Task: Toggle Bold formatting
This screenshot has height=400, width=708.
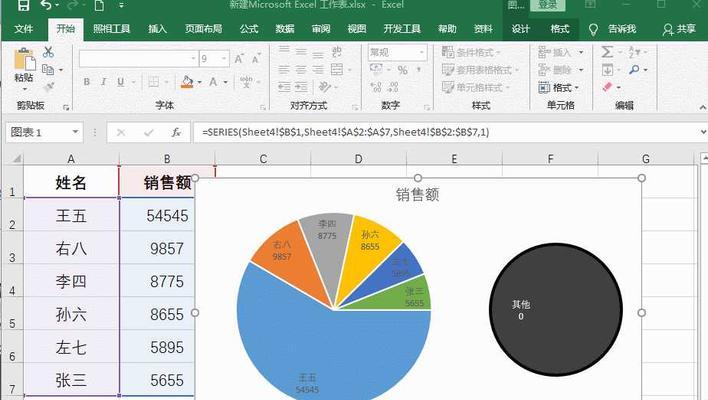Action: (87, 82)
